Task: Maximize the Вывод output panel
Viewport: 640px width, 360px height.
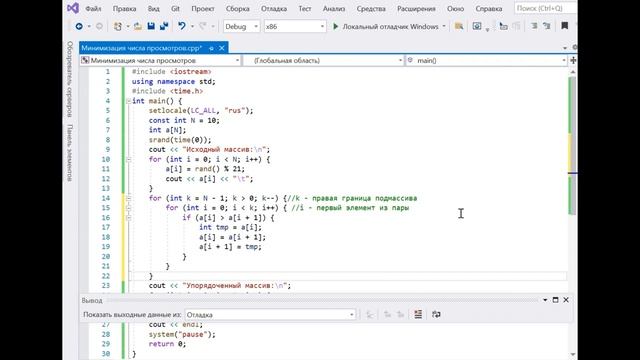Action: (x=556, y=300)
